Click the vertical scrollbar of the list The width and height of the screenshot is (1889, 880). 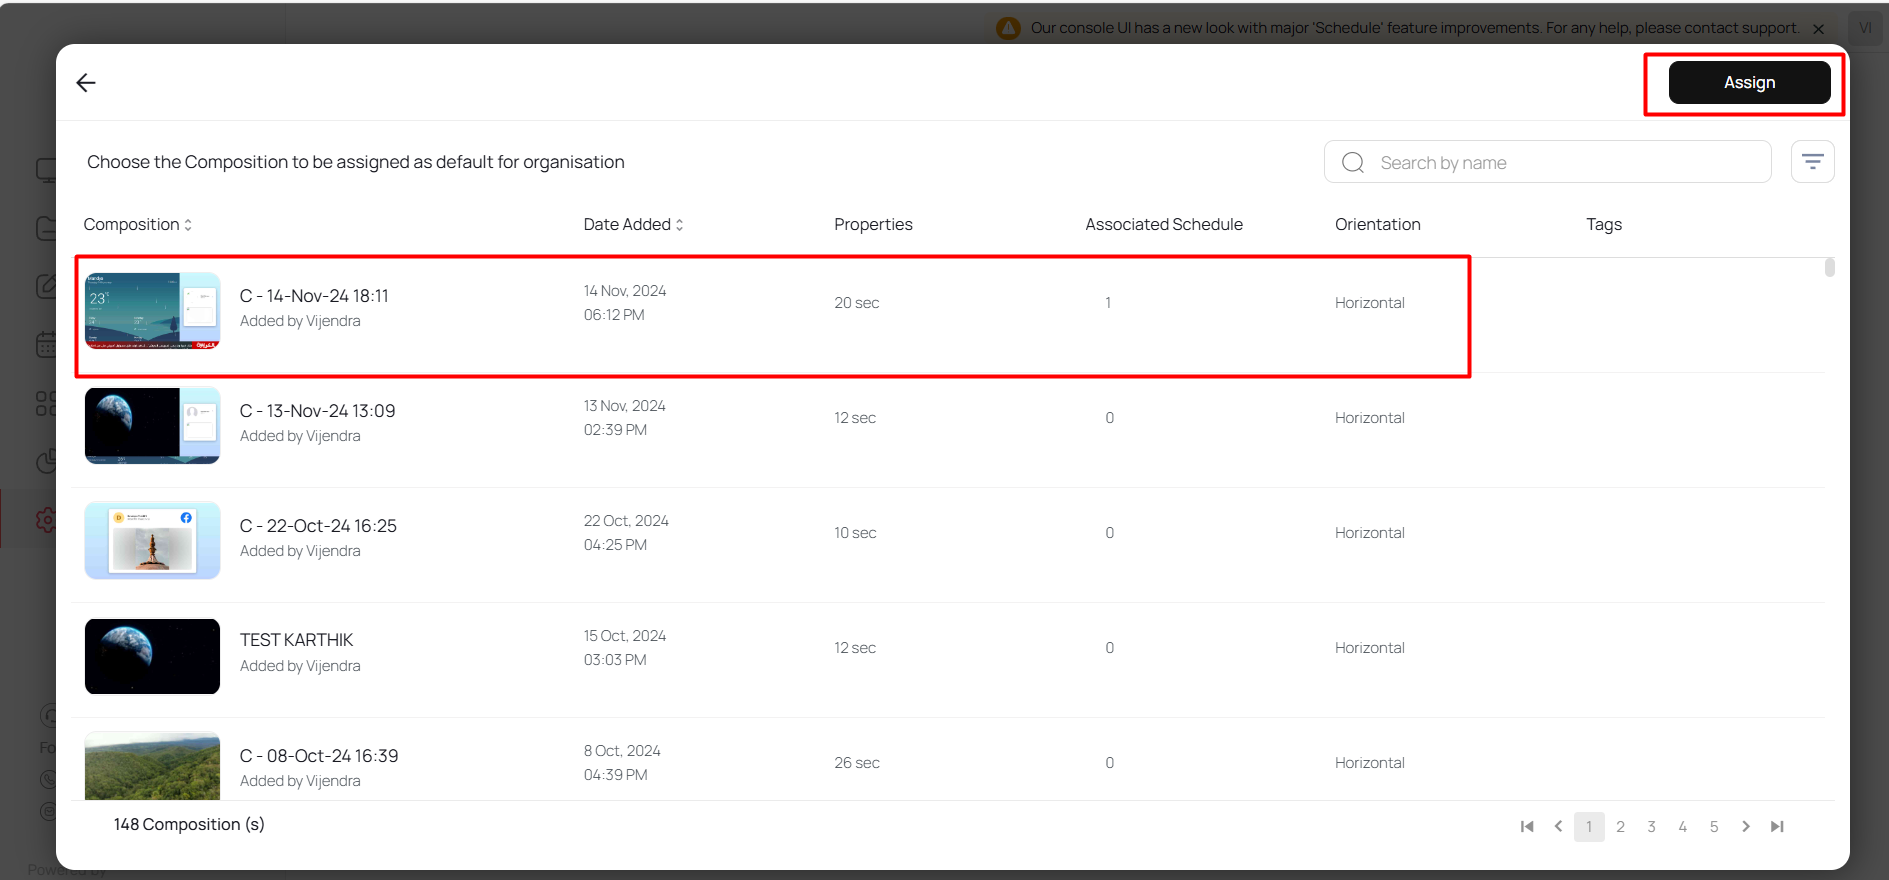coord(1829,268)
